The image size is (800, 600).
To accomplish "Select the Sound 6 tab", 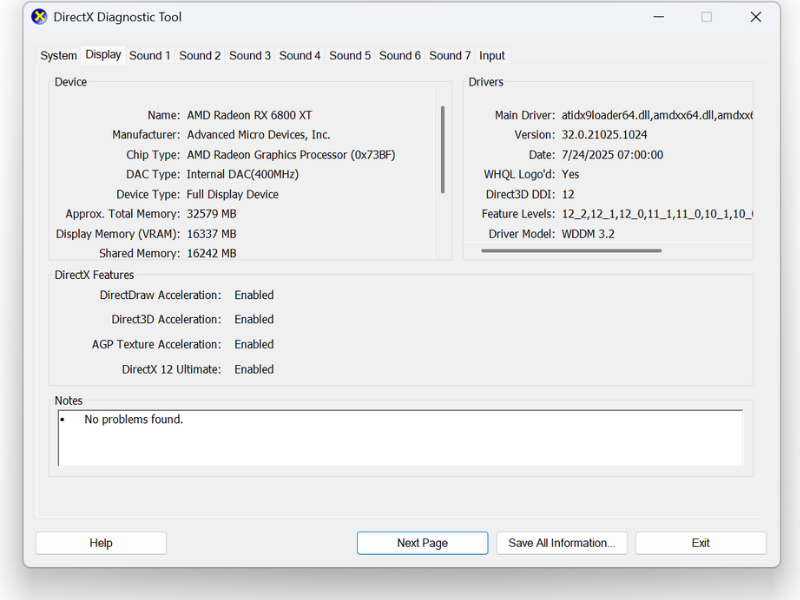I will 400,56.
